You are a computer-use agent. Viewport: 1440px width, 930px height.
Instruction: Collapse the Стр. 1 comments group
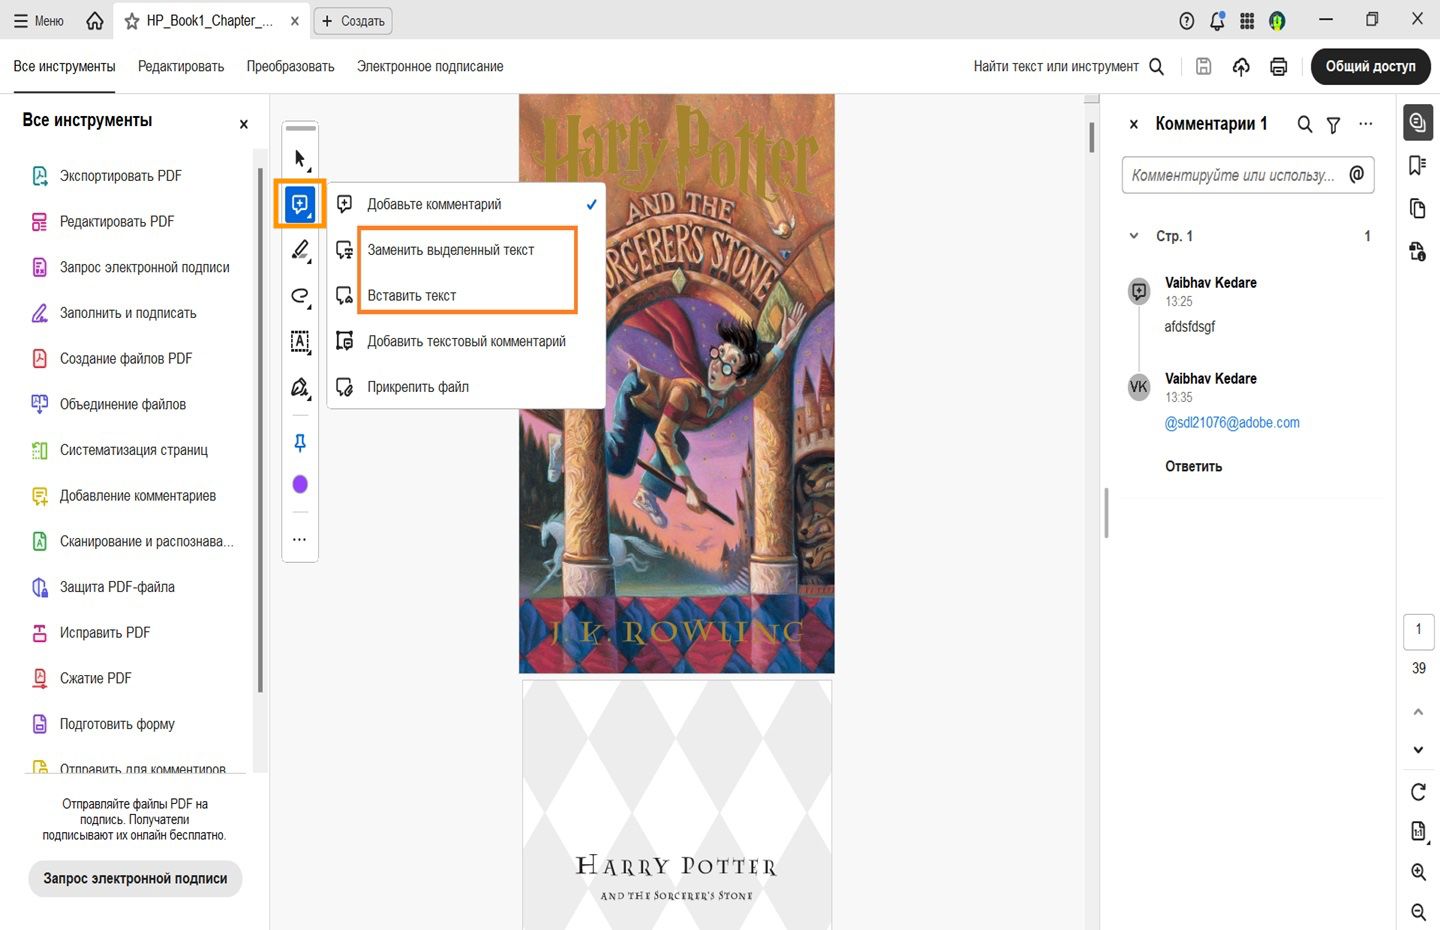(x=1134, y=236)
